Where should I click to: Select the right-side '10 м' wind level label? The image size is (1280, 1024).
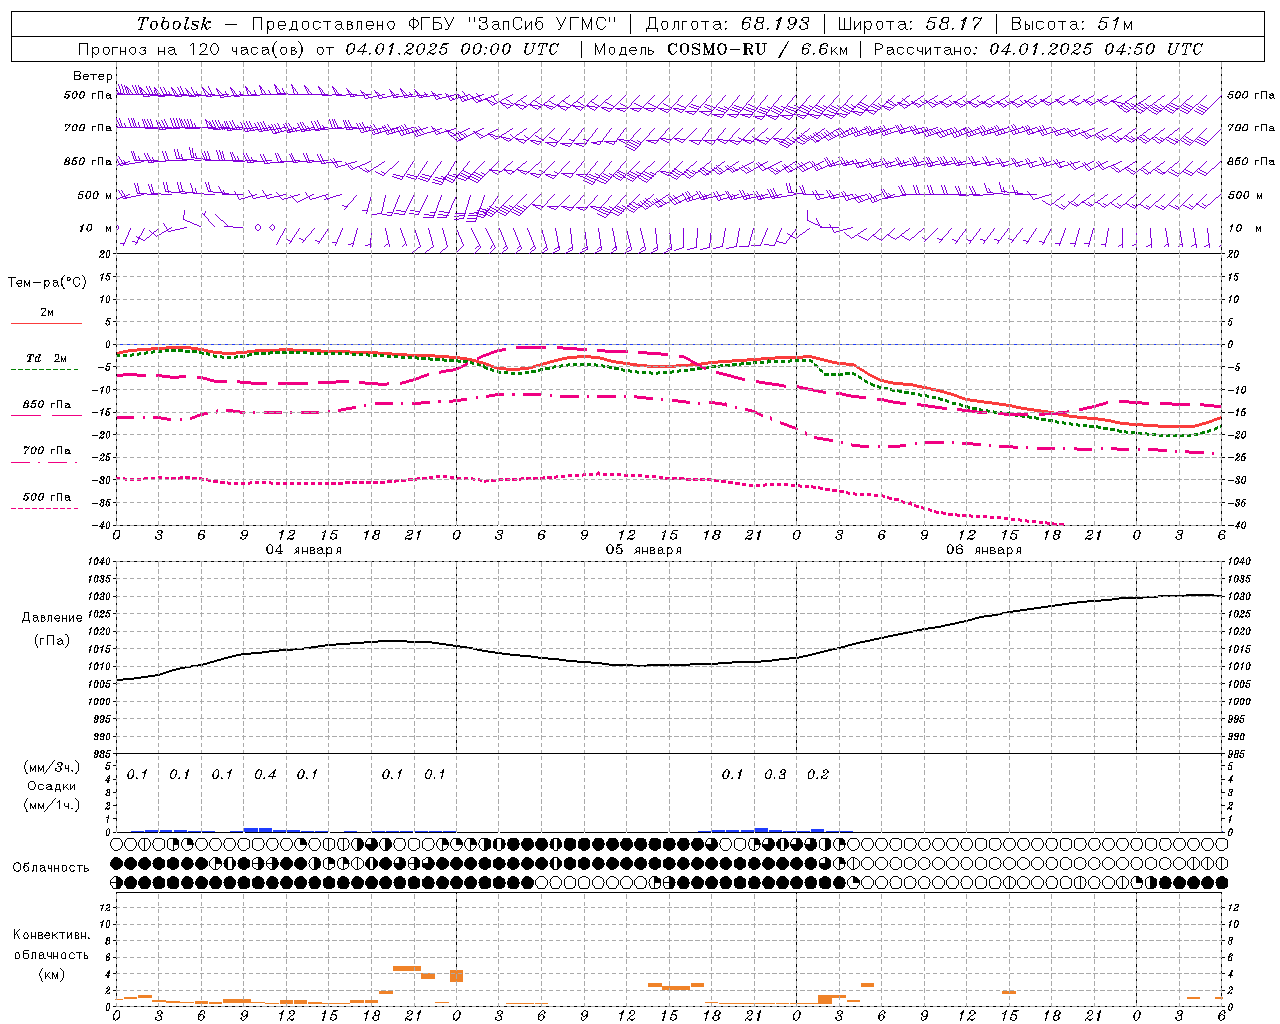click(x=1245, y=228)
